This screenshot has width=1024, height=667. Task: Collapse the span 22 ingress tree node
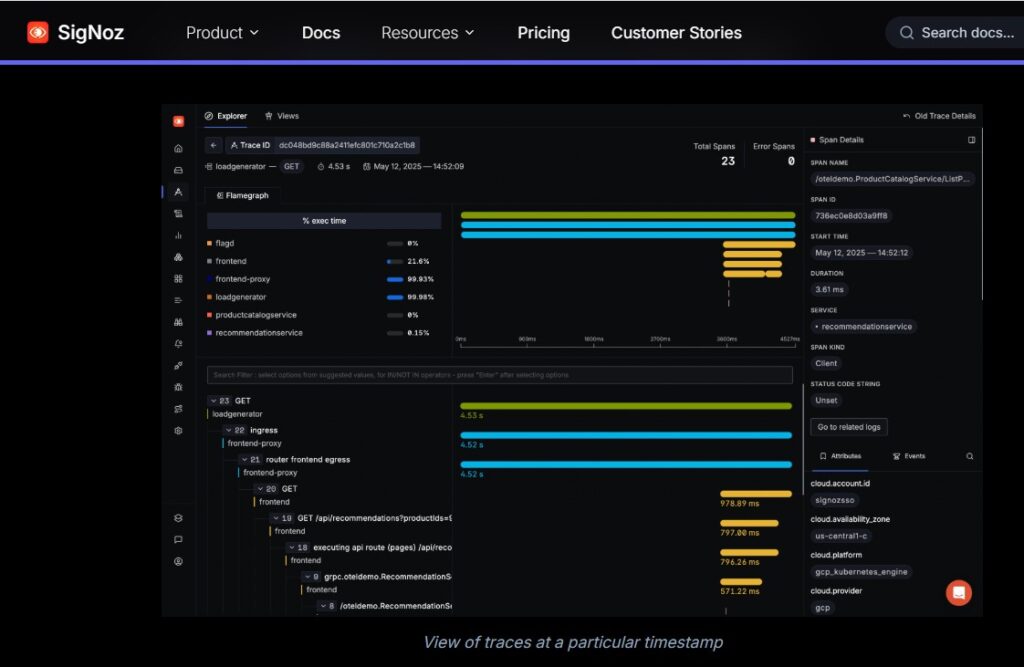point(229,431)
